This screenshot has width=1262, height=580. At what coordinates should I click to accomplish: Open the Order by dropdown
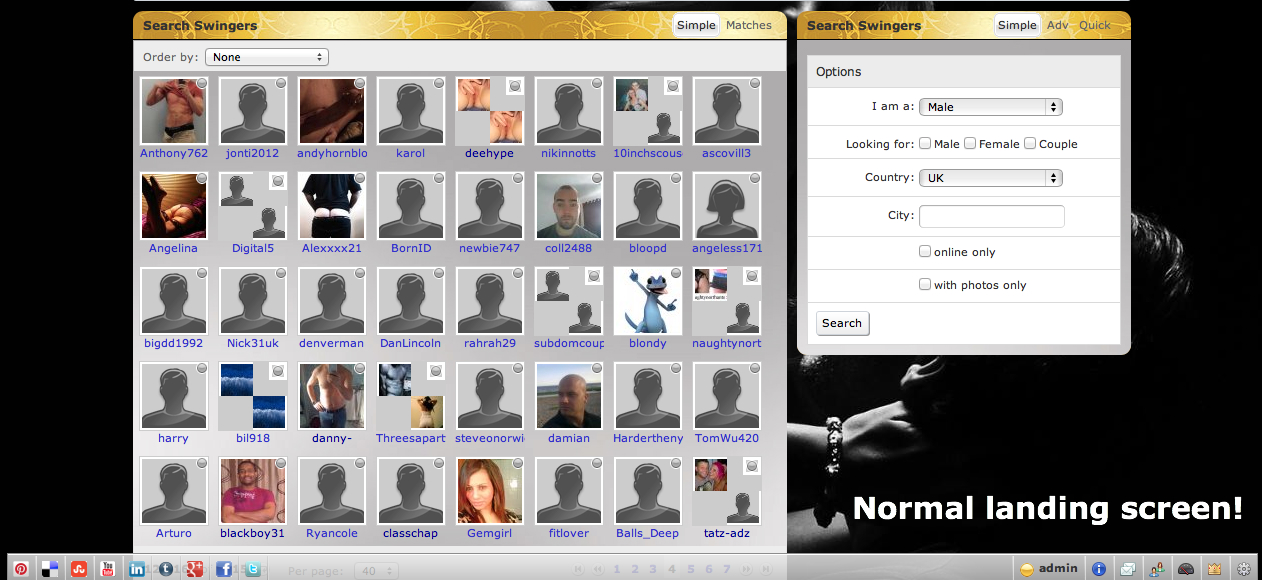pos(267,57)
